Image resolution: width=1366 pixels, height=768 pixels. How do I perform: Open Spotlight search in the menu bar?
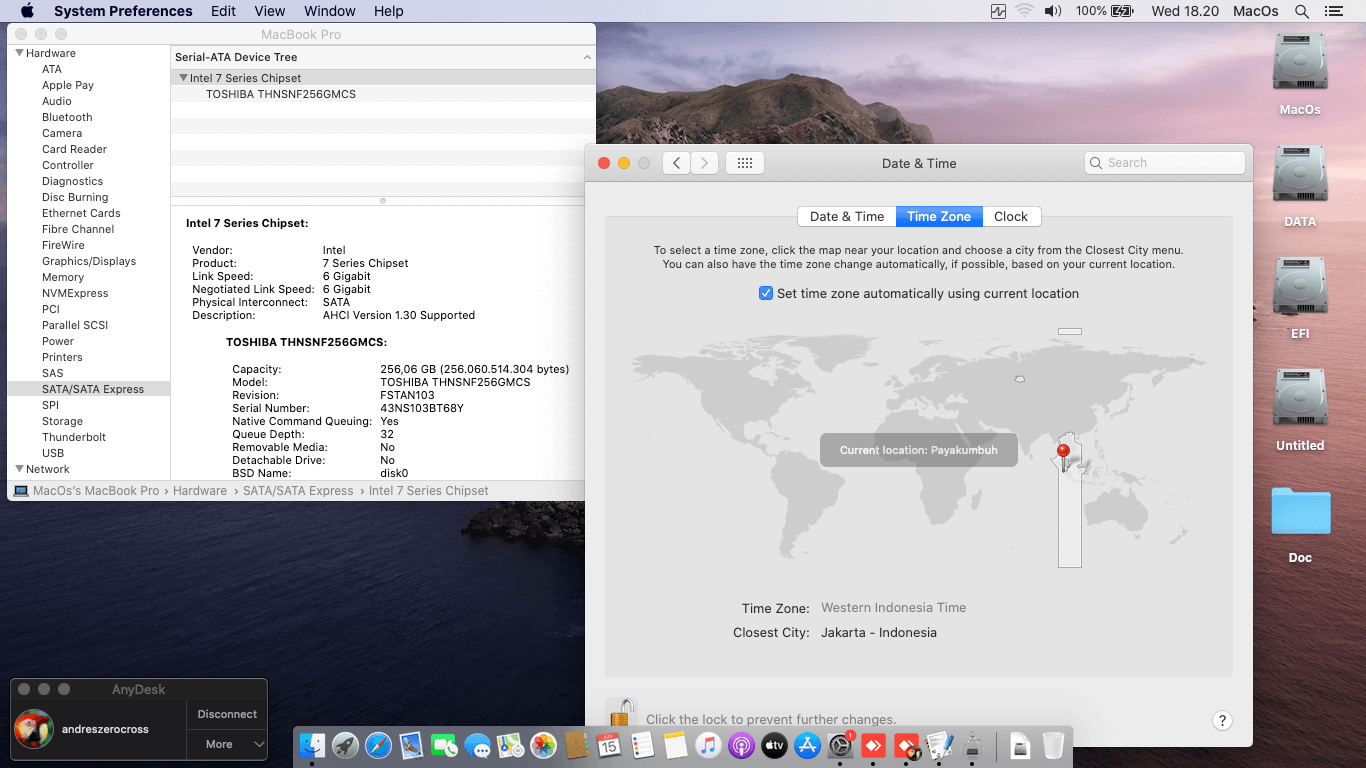click(1301, 11)
